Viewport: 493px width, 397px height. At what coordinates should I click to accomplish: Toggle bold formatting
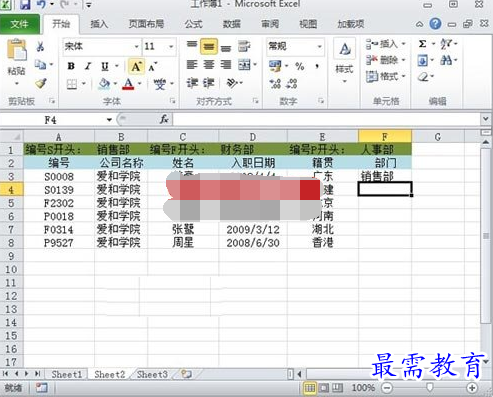pyautogui.click(x=71, y=66)
